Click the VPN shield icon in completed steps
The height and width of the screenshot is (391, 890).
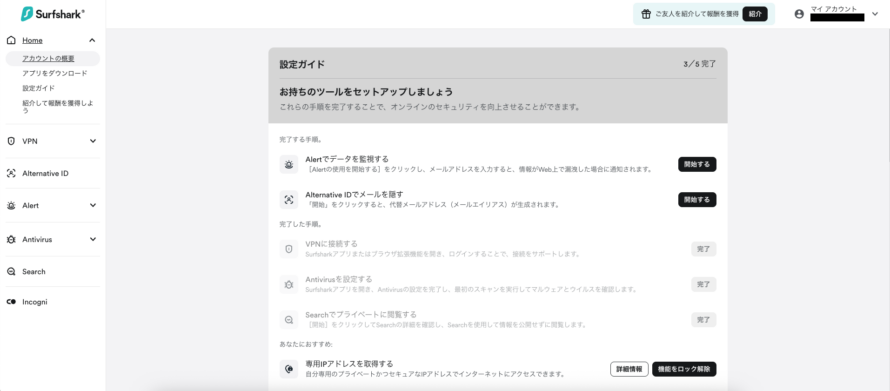click(289, 249)
